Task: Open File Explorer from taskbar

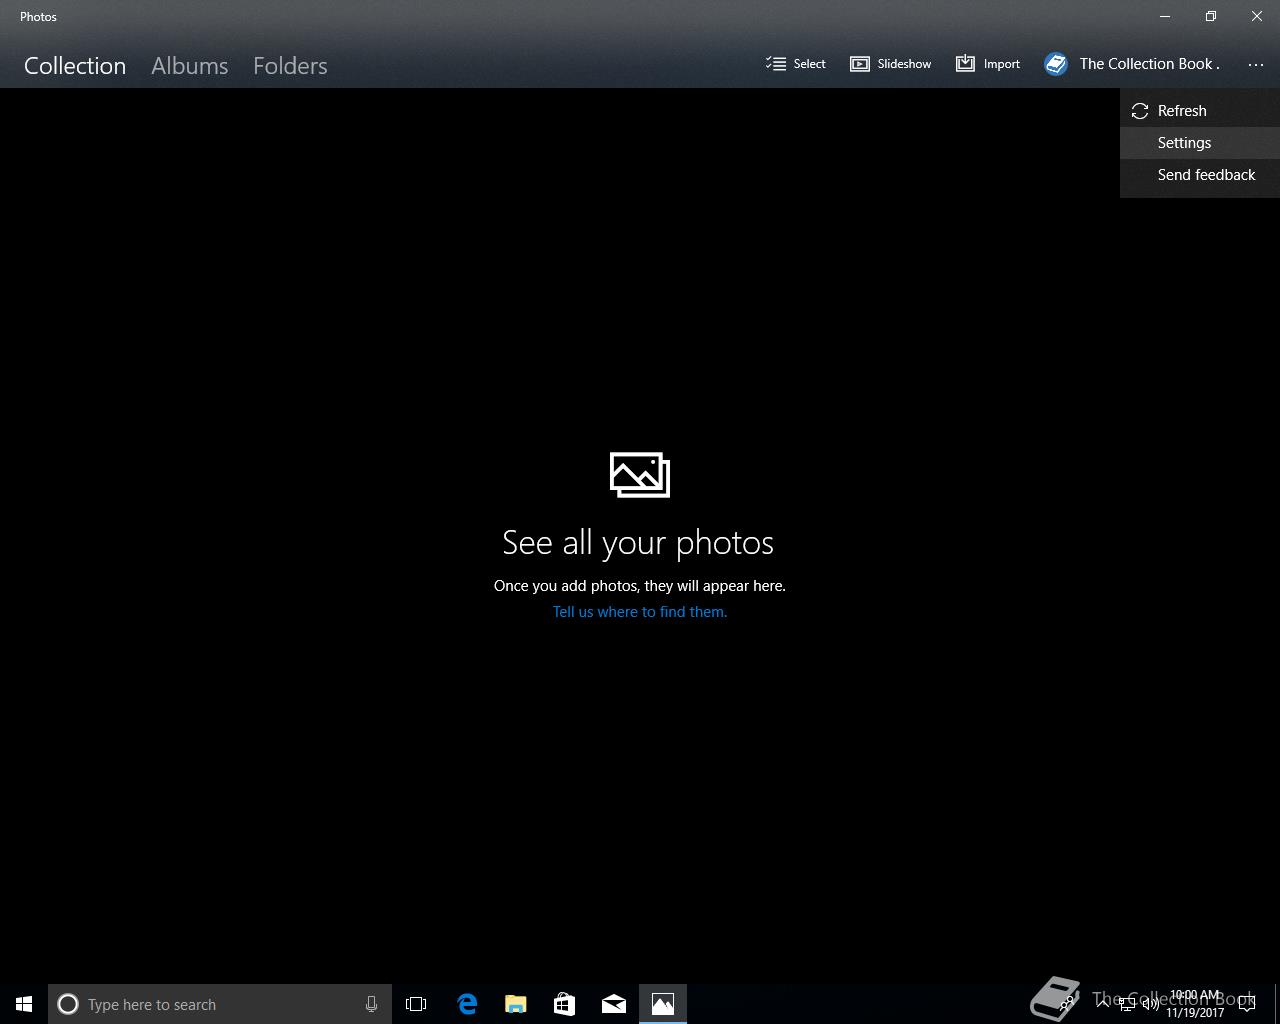Action: (x=516, y=1004)
